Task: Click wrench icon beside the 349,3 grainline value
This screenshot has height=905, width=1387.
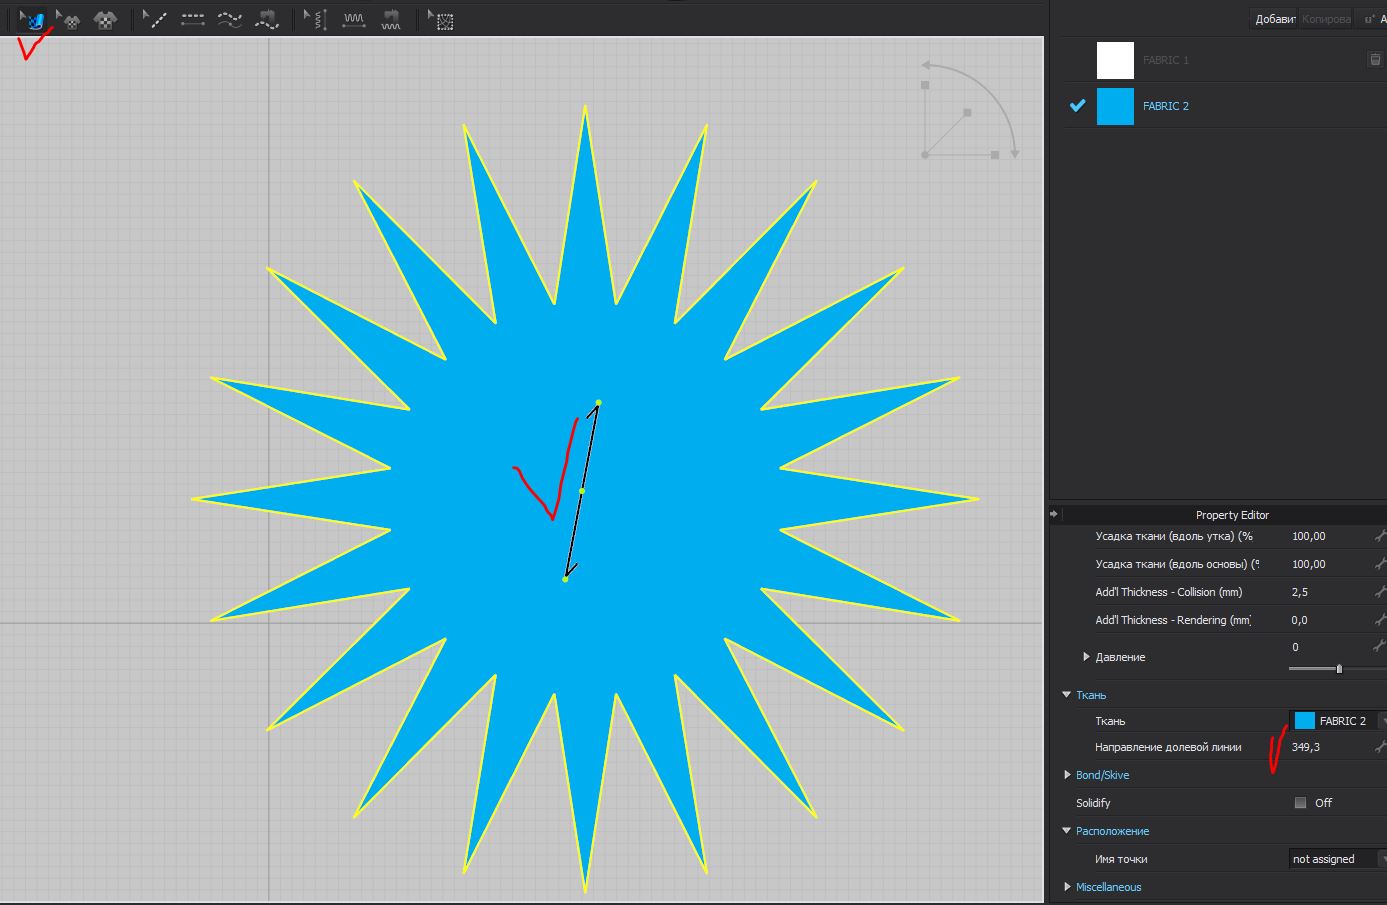Action: (1380, 747)
